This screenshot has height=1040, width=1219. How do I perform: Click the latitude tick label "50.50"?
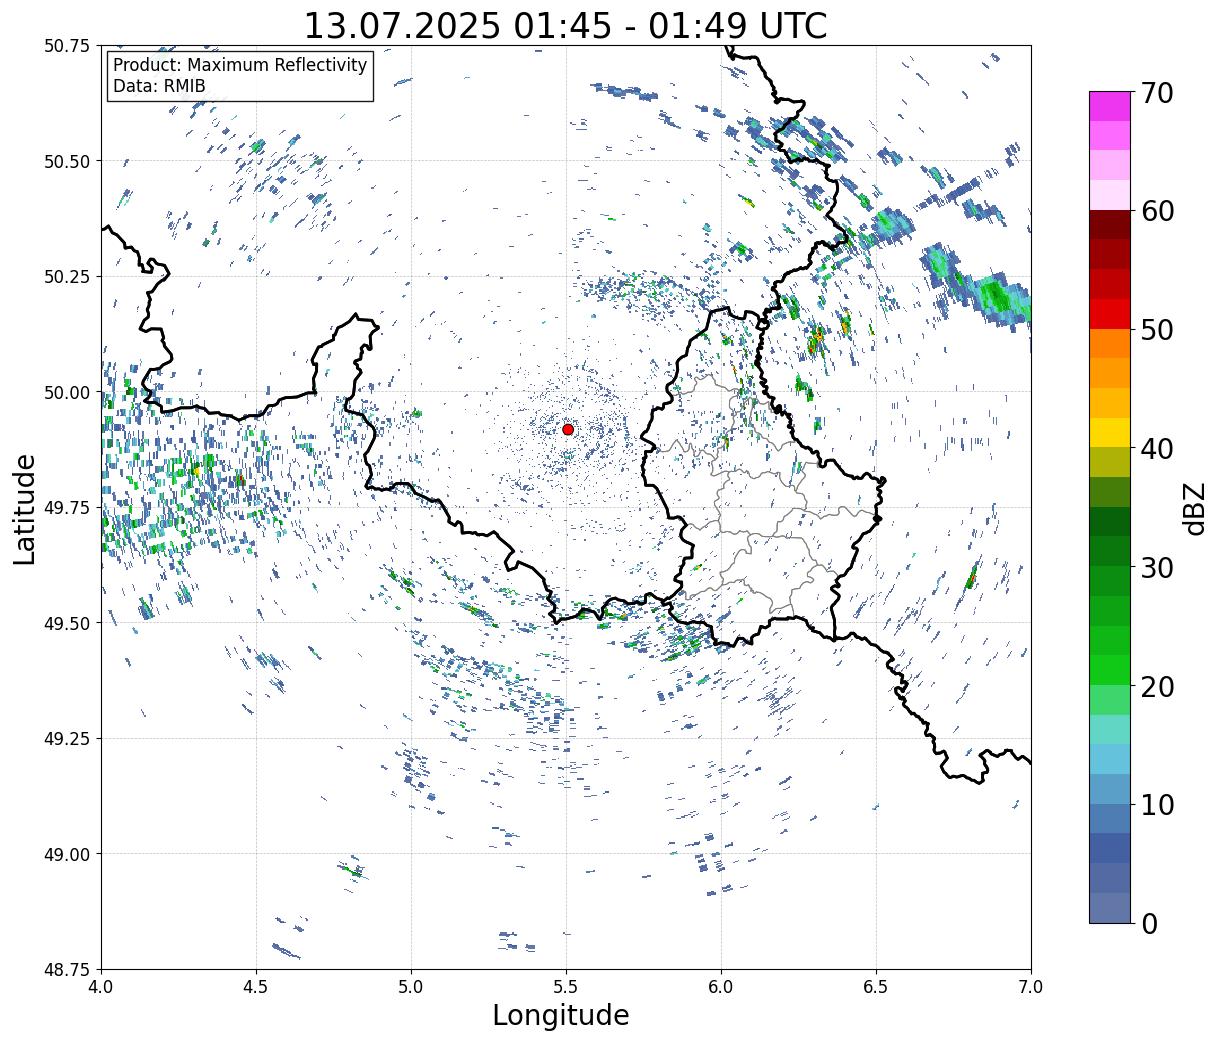(66, 161)
